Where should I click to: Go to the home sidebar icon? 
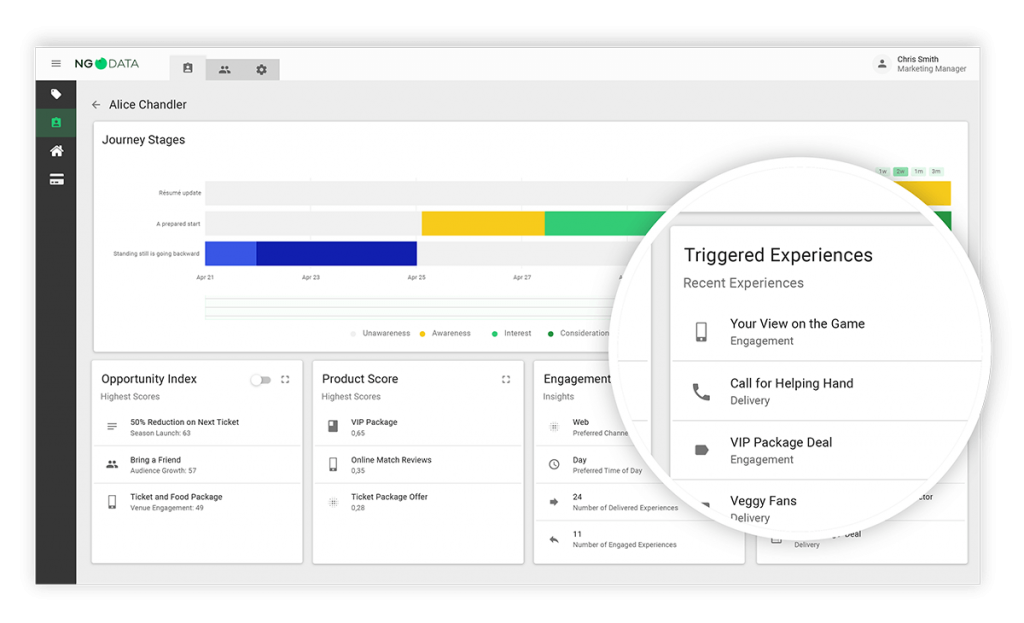tap(56, 151)
